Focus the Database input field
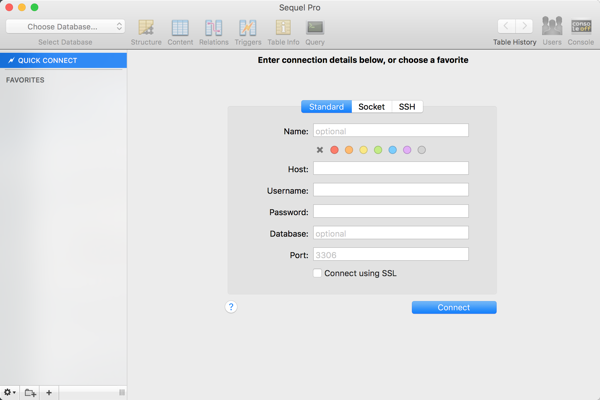 (391, 233)
